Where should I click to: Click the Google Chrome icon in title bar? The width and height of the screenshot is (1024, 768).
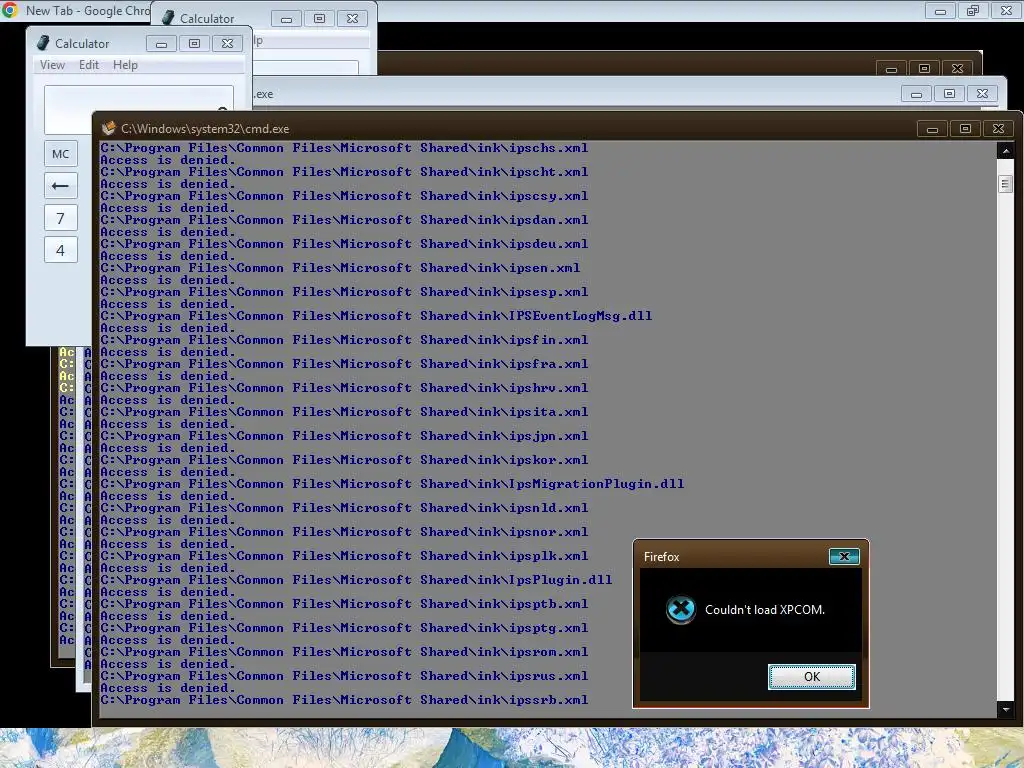[10, 10]
